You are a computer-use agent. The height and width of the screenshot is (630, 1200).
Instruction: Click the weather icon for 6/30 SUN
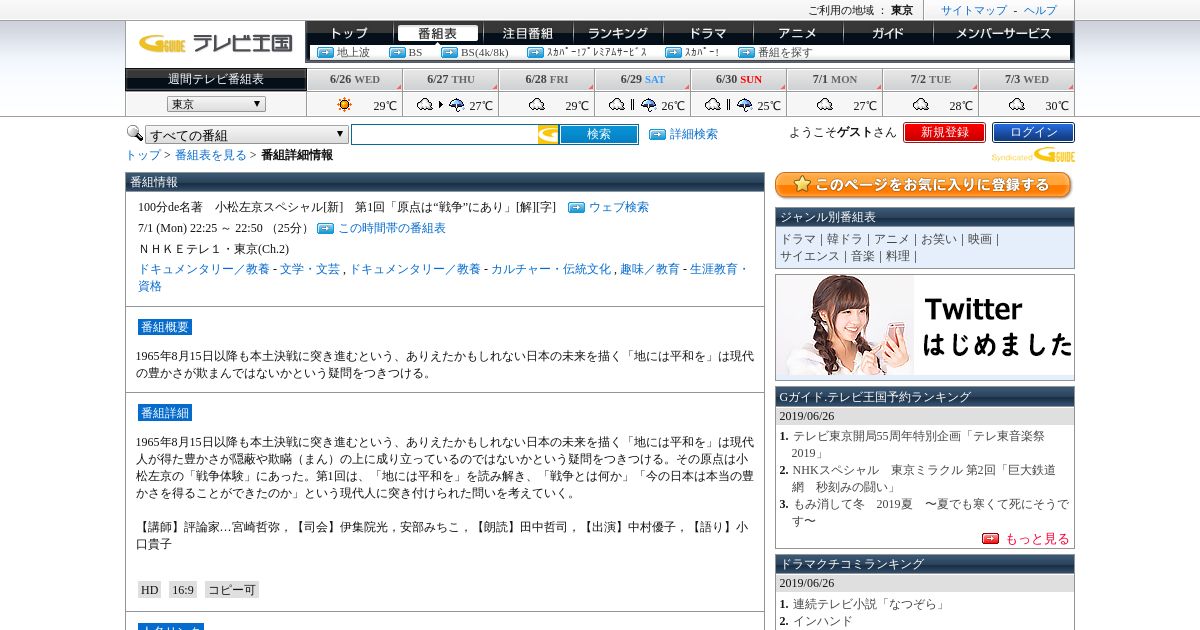[x=729, y=104]
